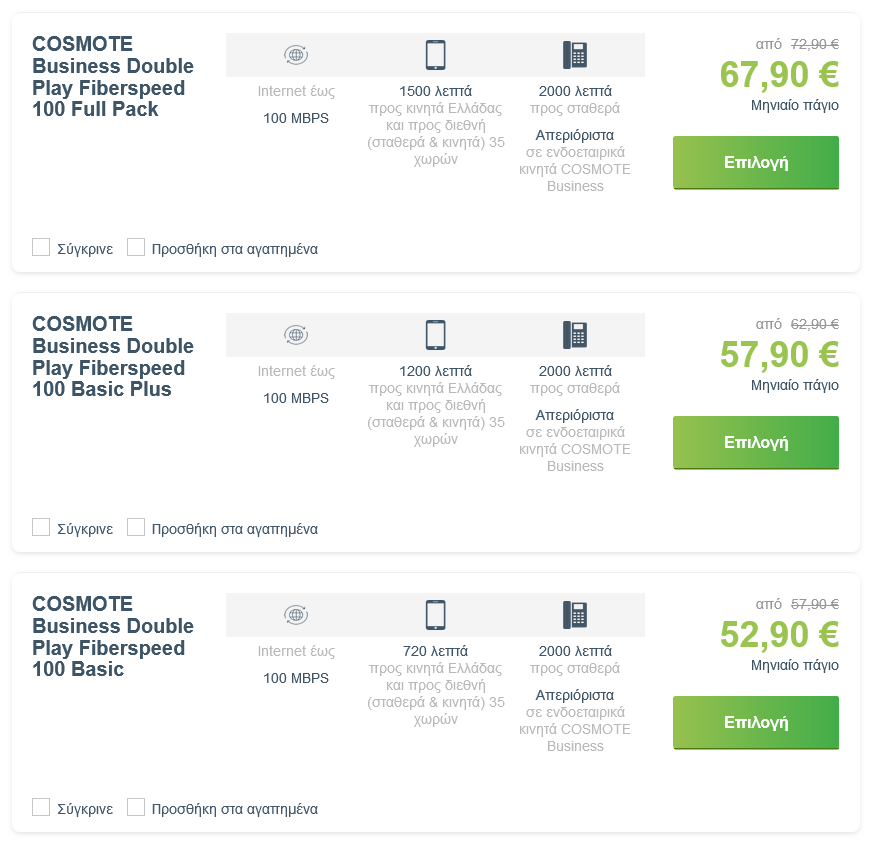This screenshot has width=872, height=845.
Task: Click the mobile phone icon for 100 Basic
Action: click(435, 615)
